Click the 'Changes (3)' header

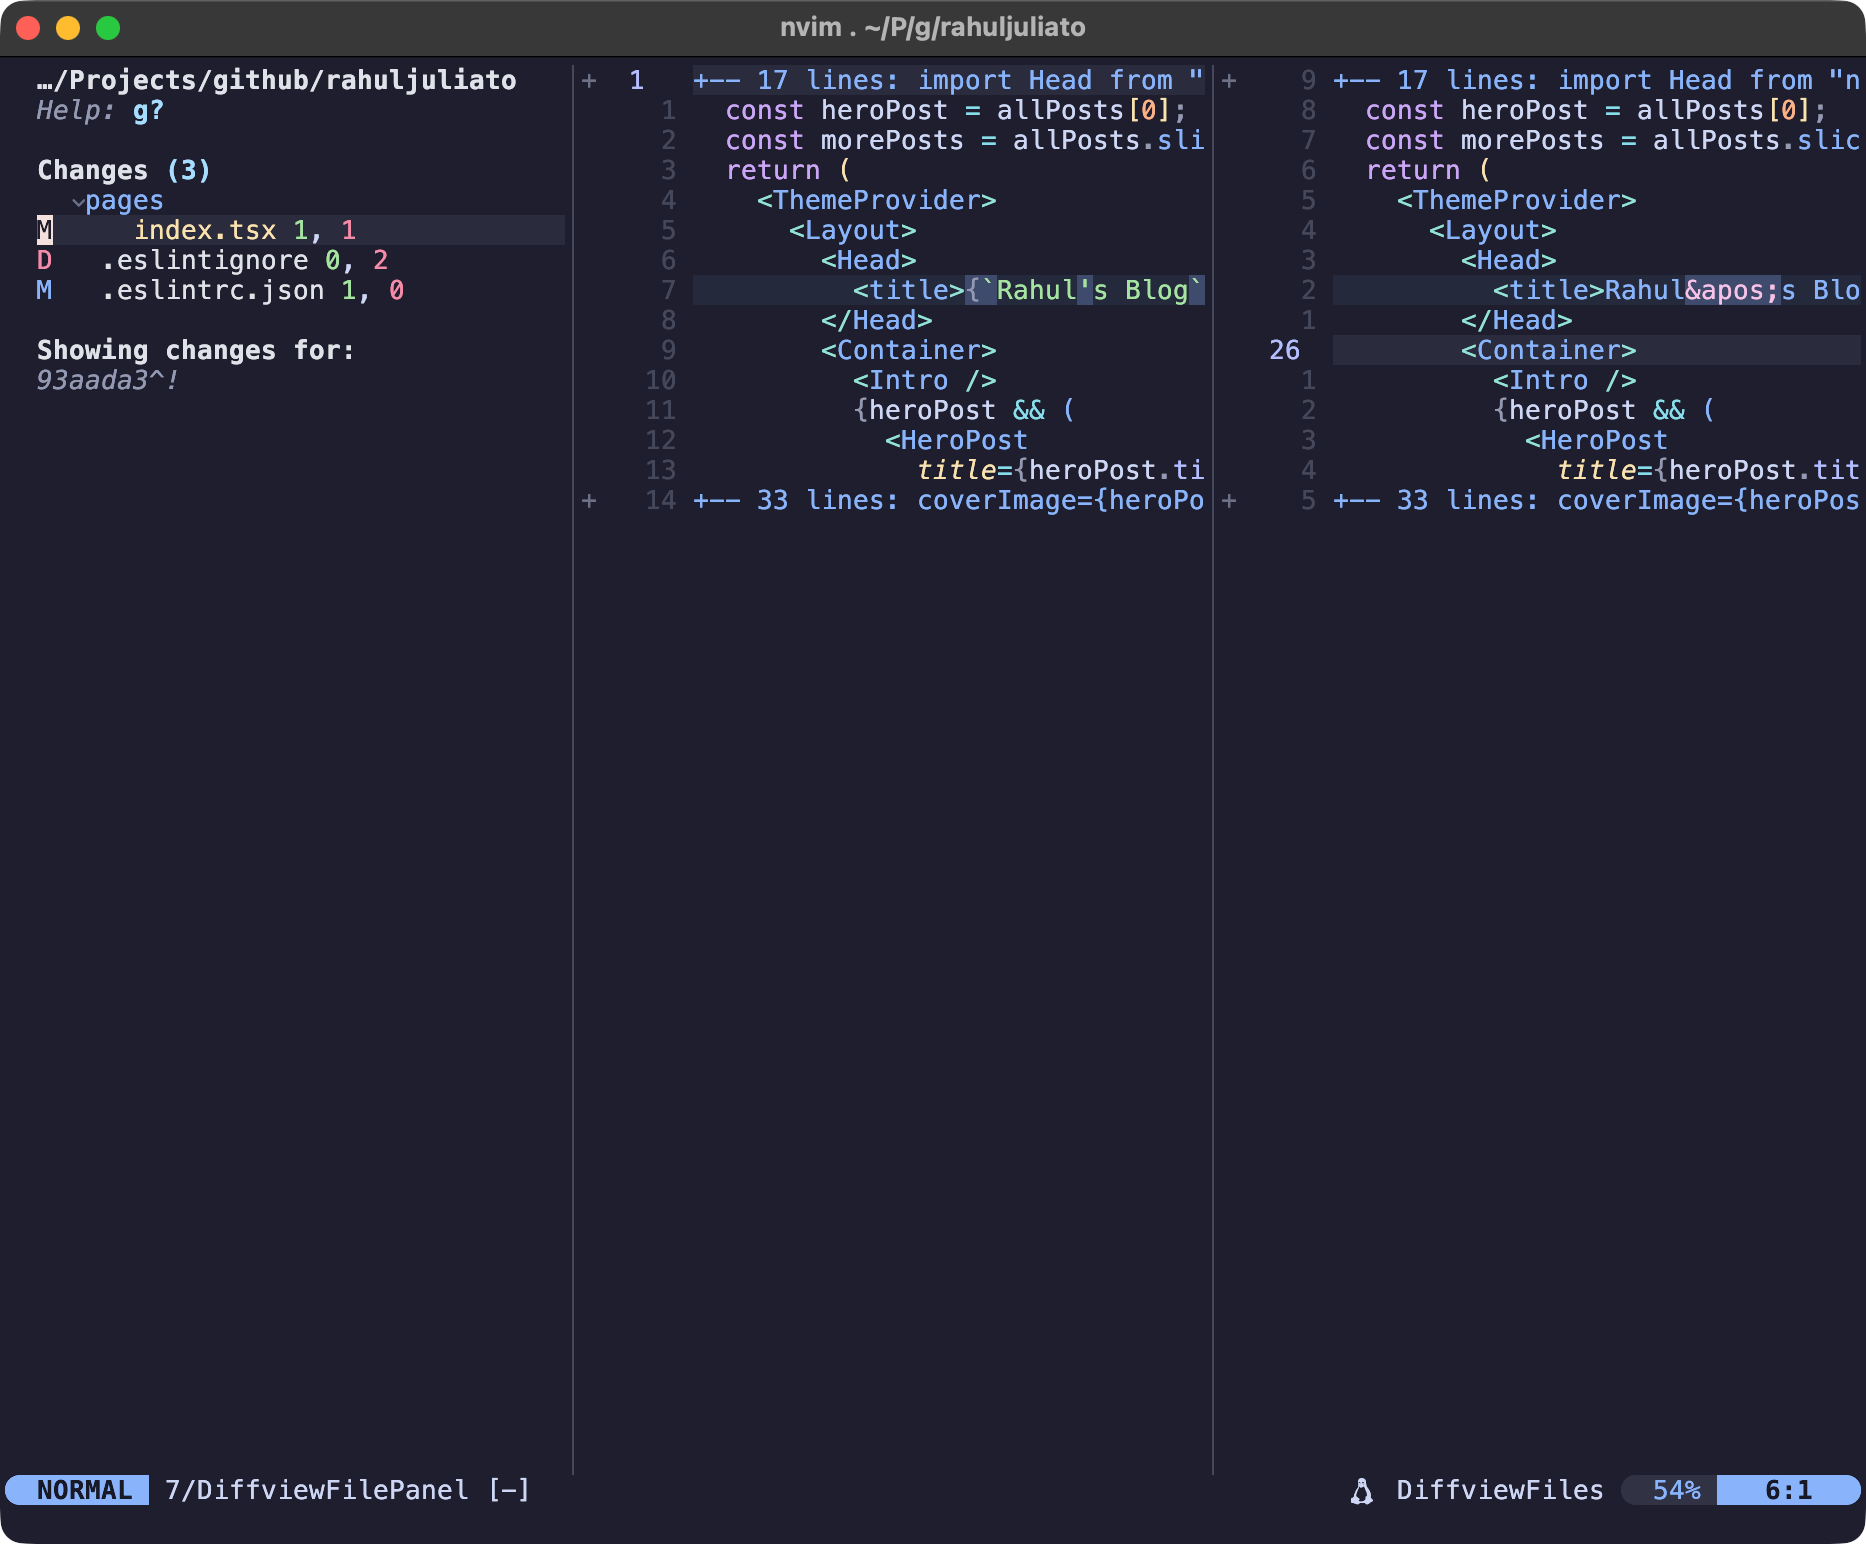point(124,170)
